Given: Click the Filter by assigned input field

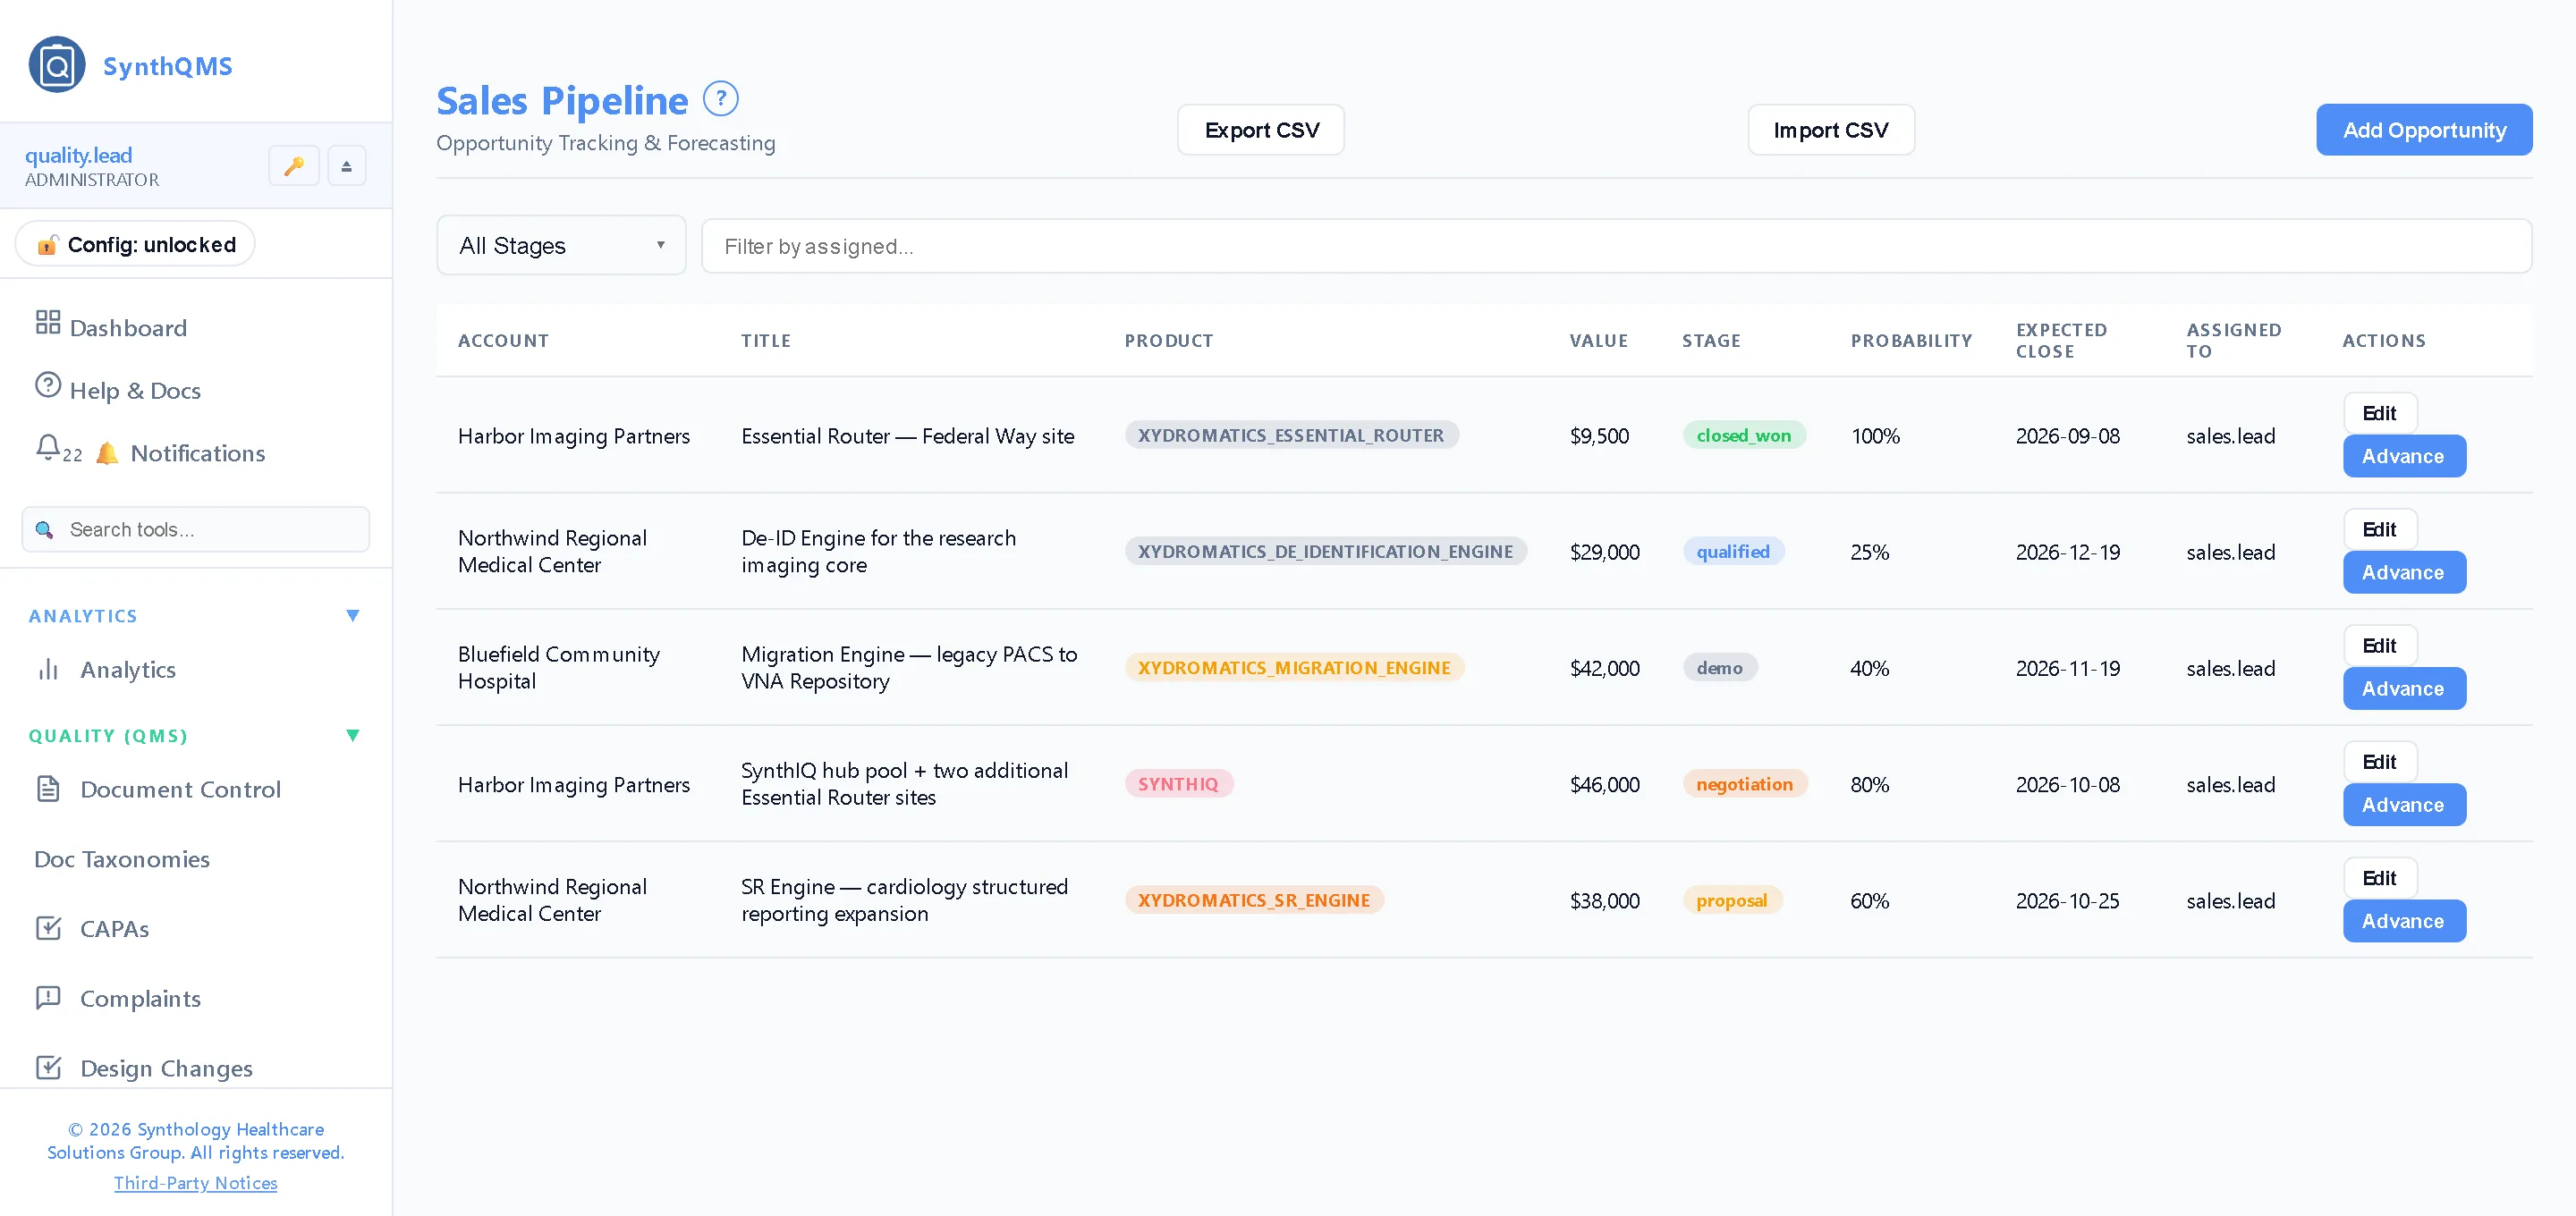Looking at the screenshot, I should 1616,246.
